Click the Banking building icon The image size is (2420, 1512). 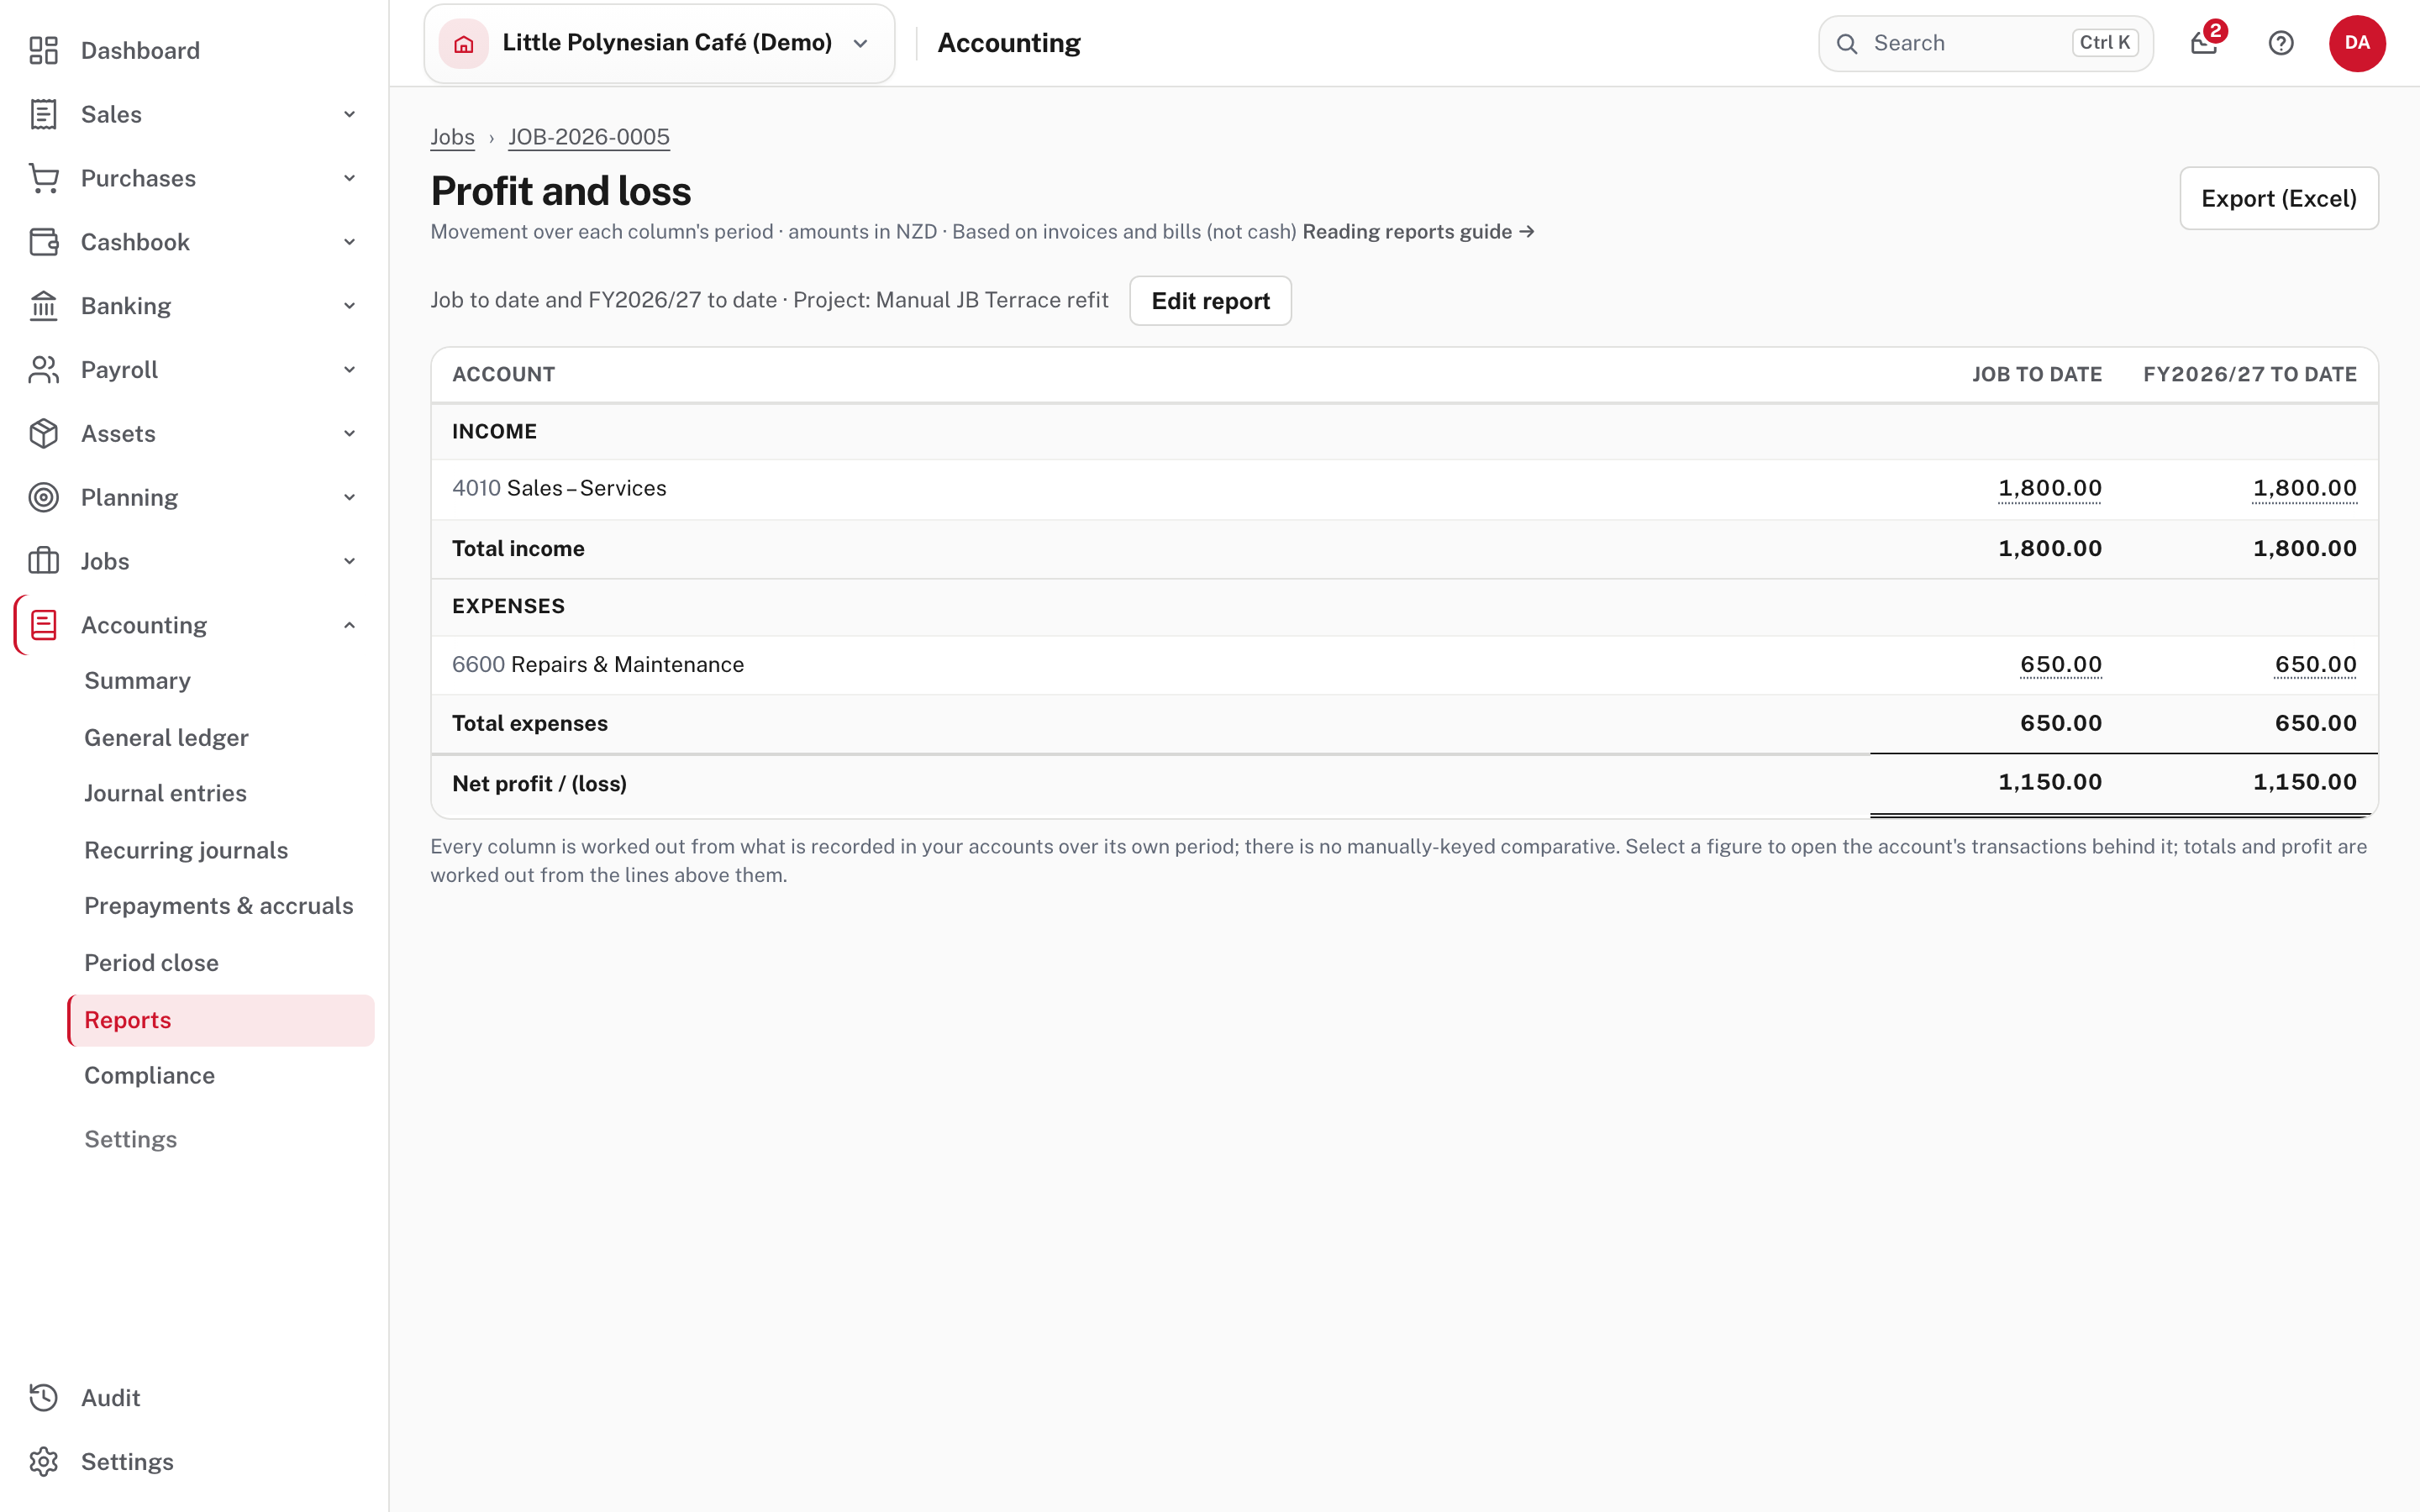click(x=44, y=305)
